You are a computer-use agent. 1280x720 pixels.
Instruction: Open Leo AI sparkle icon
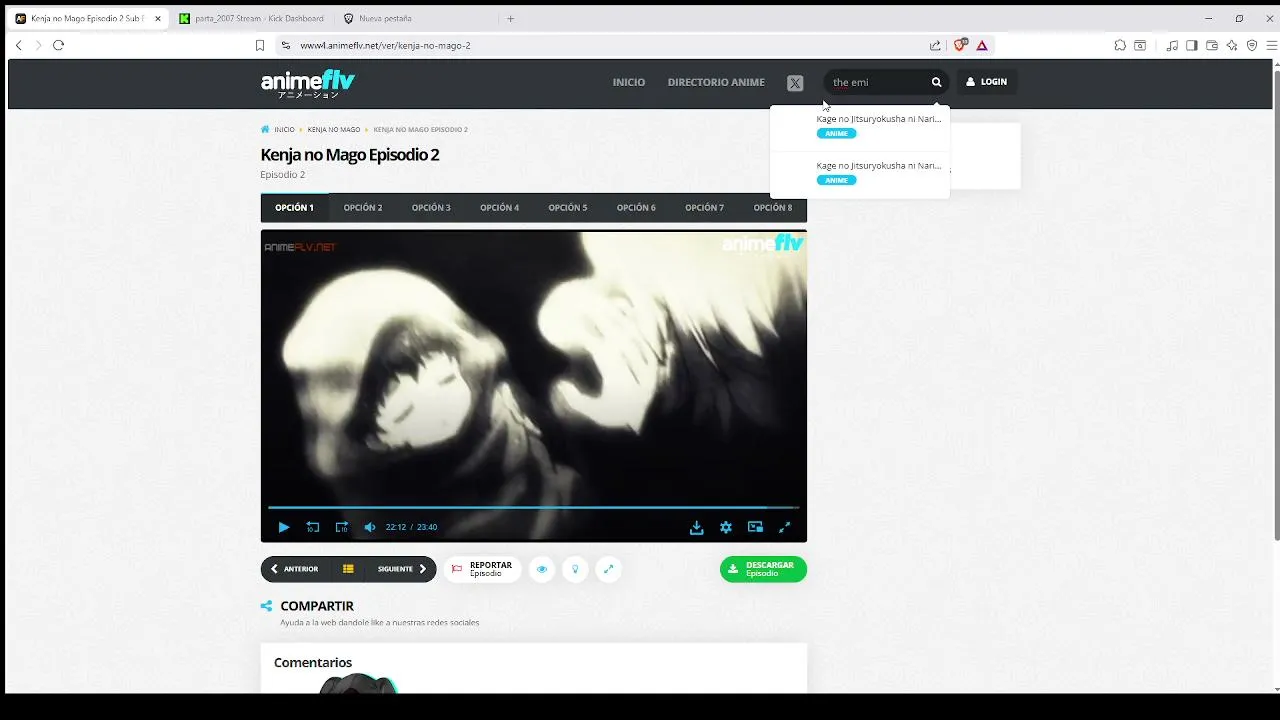1232,45
